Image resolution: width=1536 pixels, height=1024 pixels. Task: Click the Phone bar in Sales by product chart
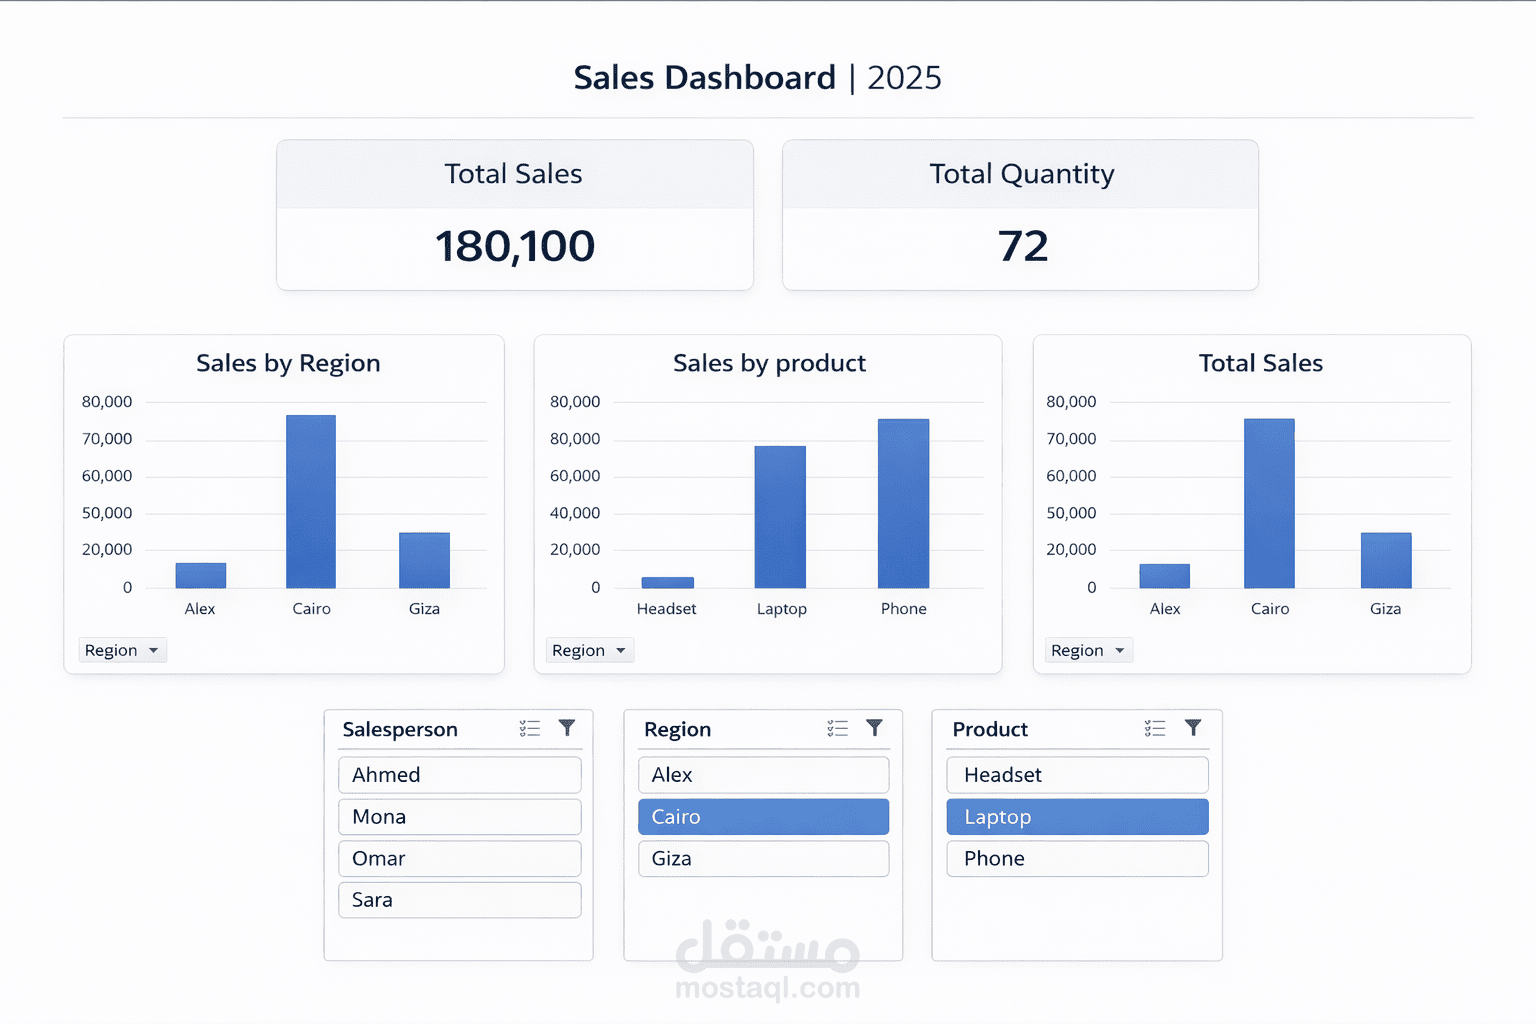point(903,505)
